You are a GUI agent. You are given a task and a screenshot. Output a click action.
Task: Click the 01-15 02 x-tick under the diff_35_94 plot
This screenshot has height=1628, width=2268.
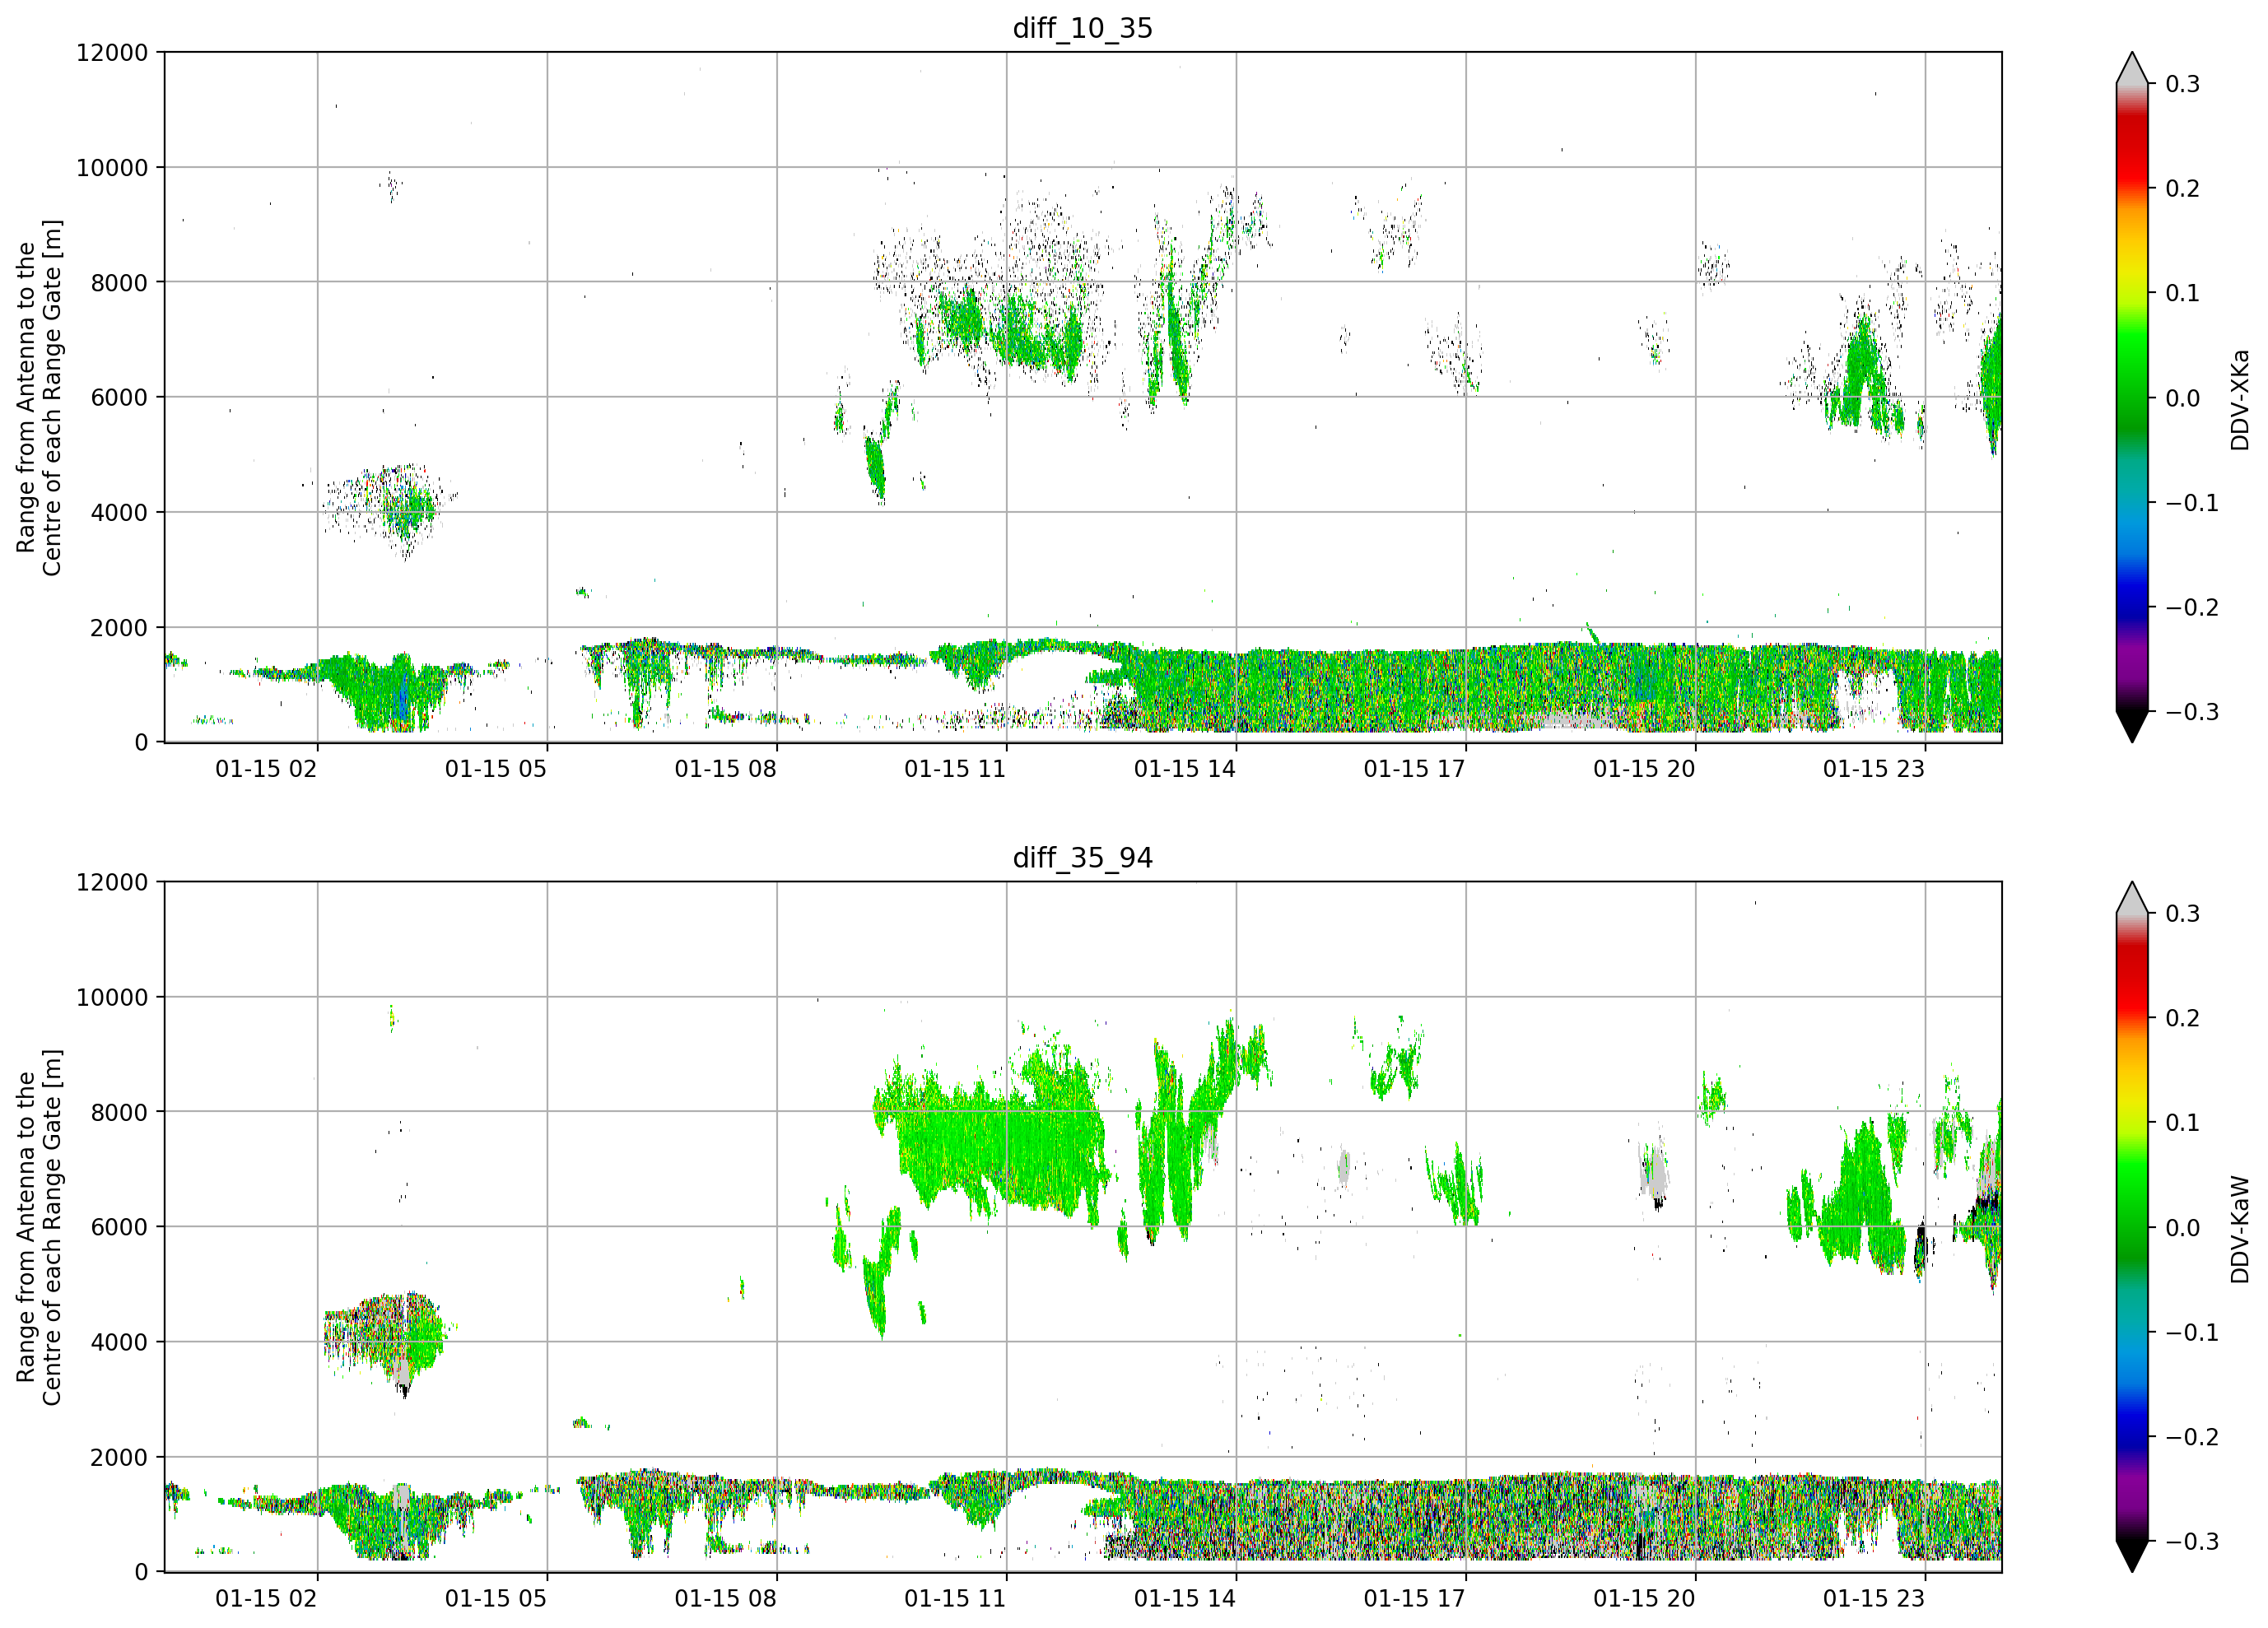266,1599
